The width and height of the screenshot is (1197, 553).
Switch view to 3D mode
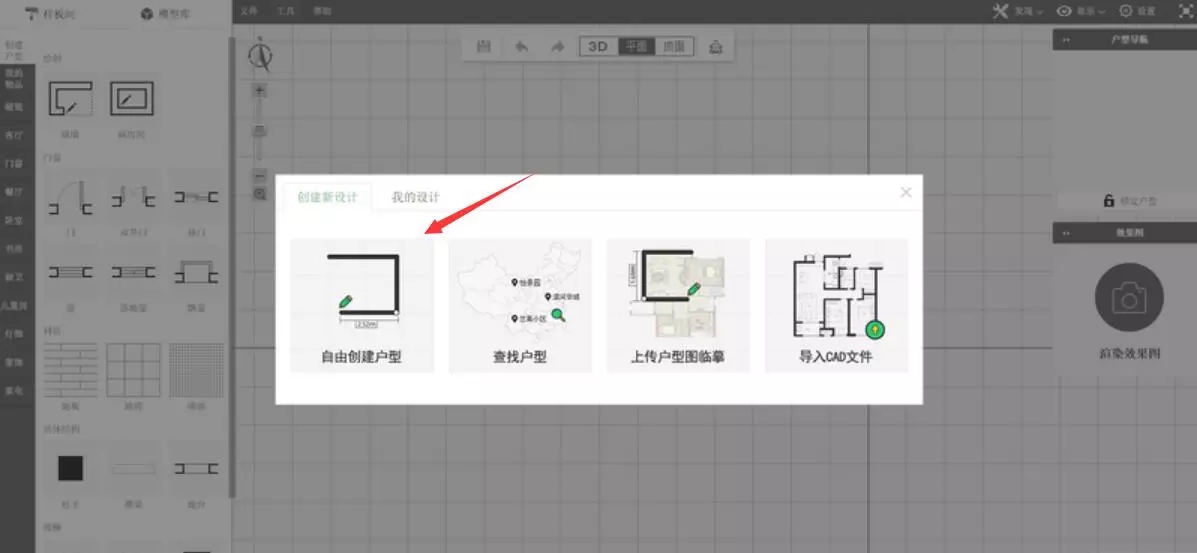click(x=598, y=47)
